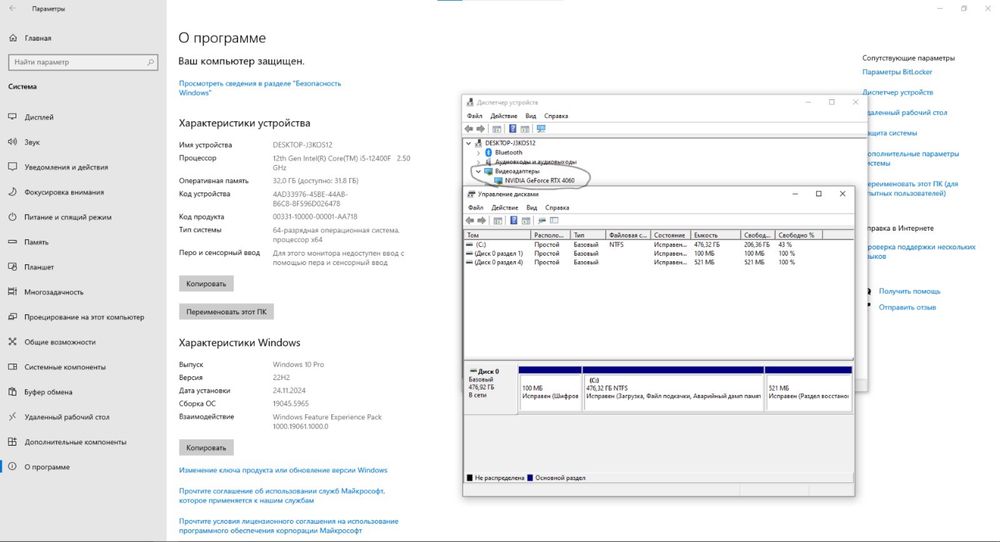This screenshot has height=542, width=1000.
Task: Open Справка menu in Управление дисками
Action: 557,208
